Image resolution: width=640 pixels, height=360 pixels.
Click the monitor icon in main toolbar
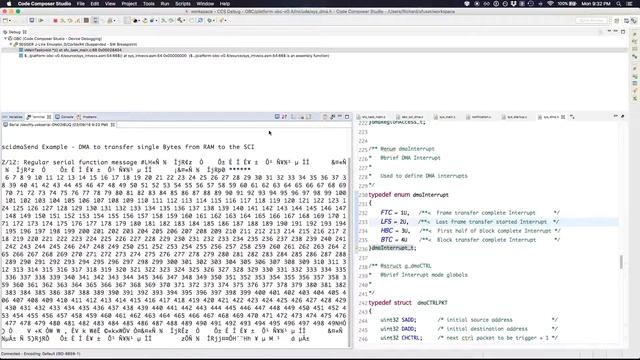point(31,20)
